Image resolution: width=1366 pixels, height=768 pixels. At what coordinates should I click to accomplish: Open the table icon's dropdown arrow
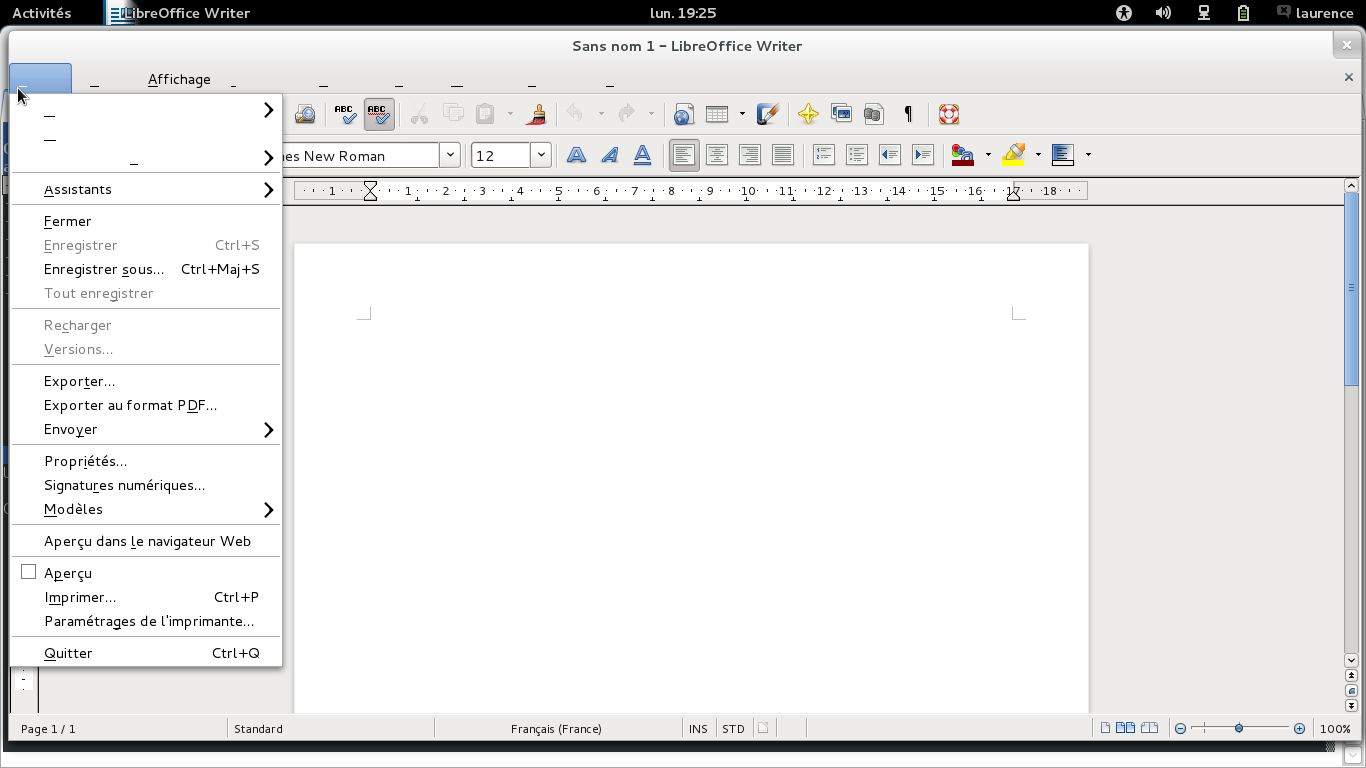(742, 114)
